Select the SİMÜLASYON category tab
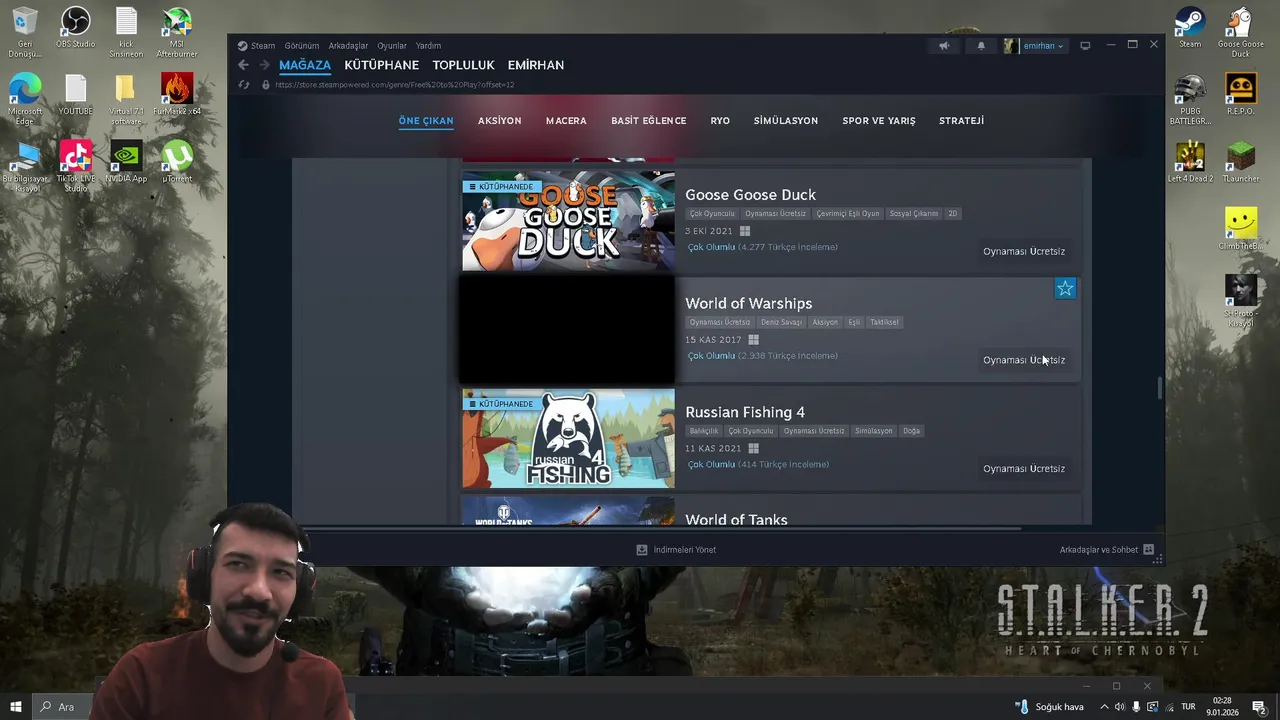Viewport: 1280px width, 720px height. tap(785, 120)
